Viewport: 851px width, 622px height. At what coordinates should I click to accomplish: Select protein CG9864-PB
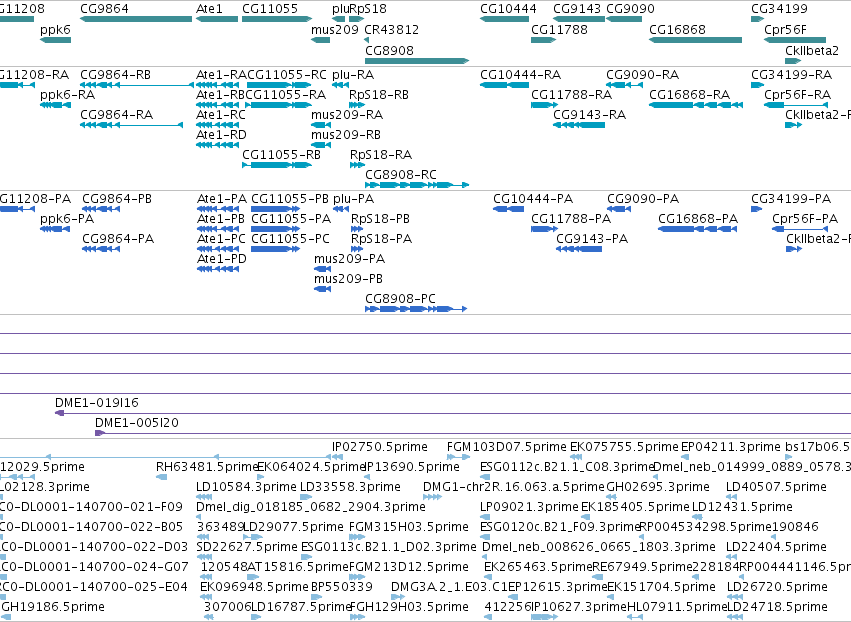101,209
